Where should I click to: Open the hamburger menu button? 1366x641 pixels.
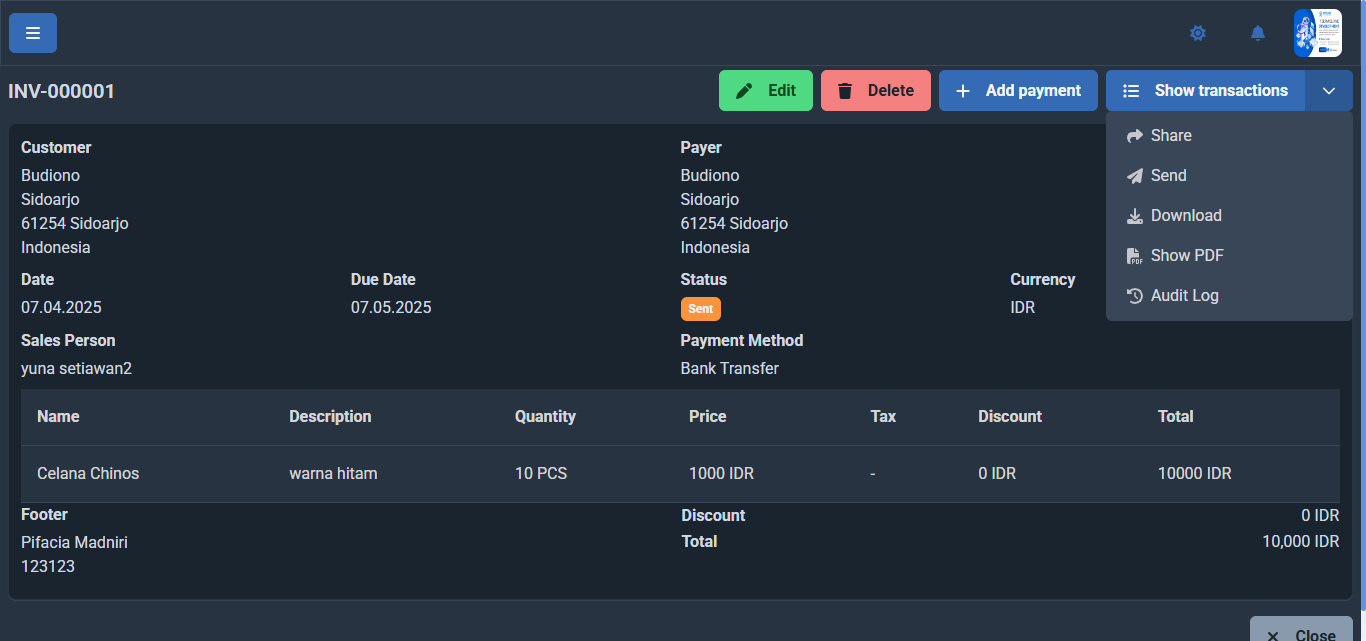(33, 33)
